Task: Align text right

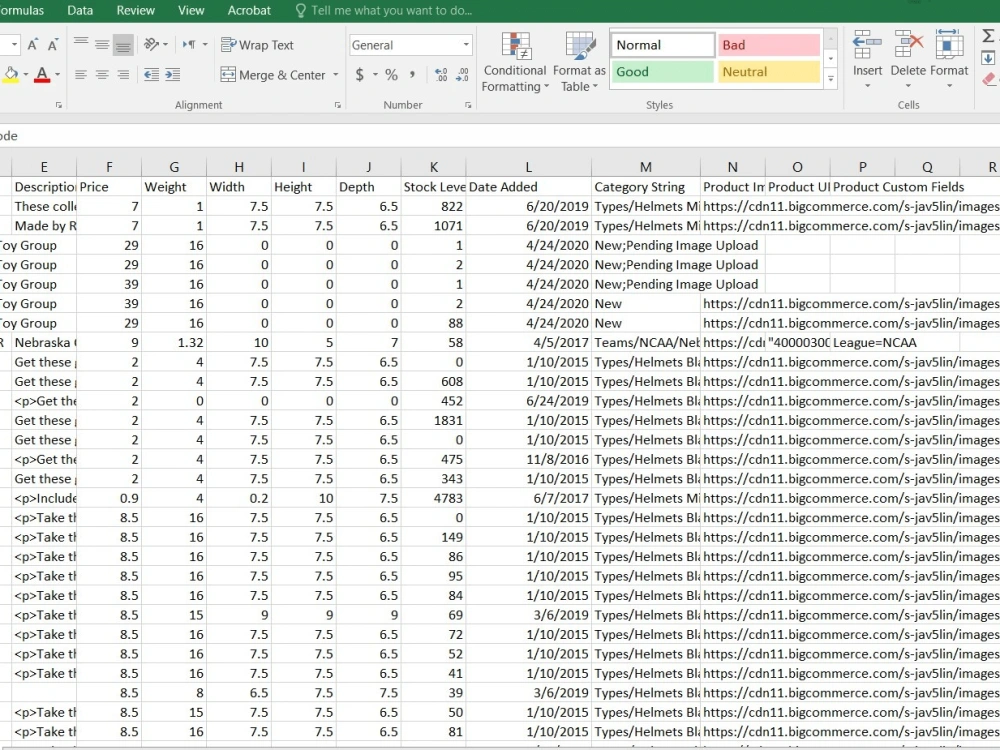Action: click(x=123, y=75)
